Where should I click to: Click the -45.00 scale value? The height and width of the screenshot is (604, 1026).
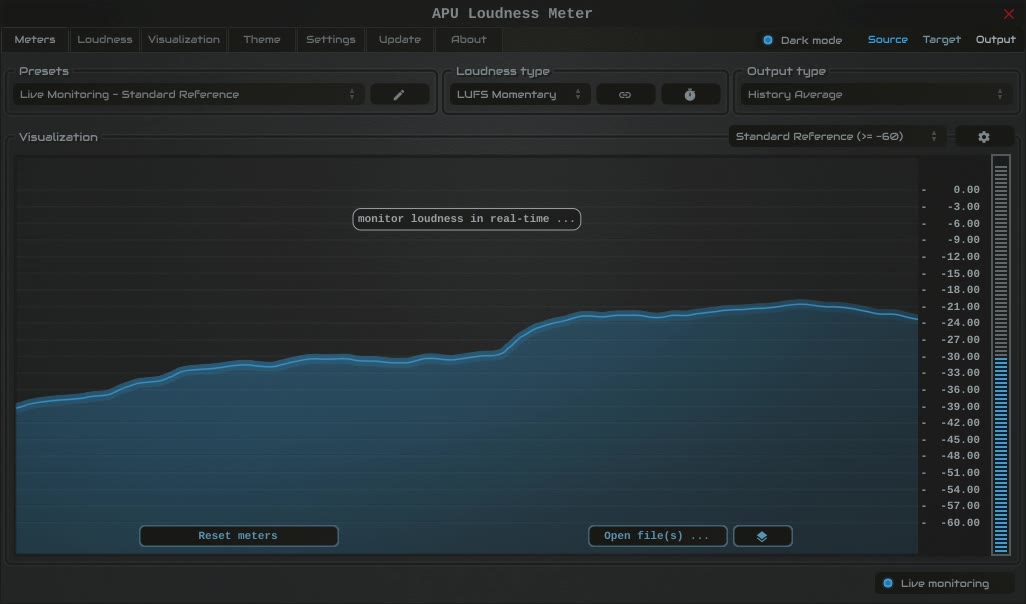pos(961,440)
